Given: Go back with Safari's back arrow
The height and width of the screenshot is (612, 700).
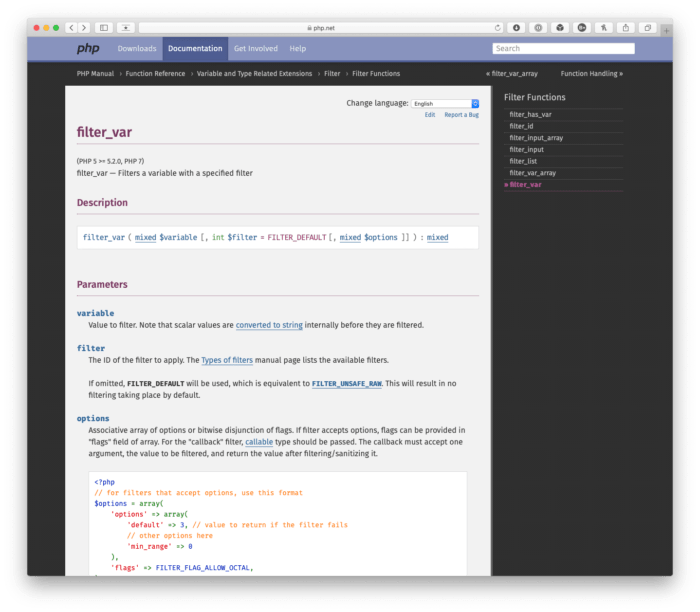Looking at the screenshot, I should [x=71, y=28].
